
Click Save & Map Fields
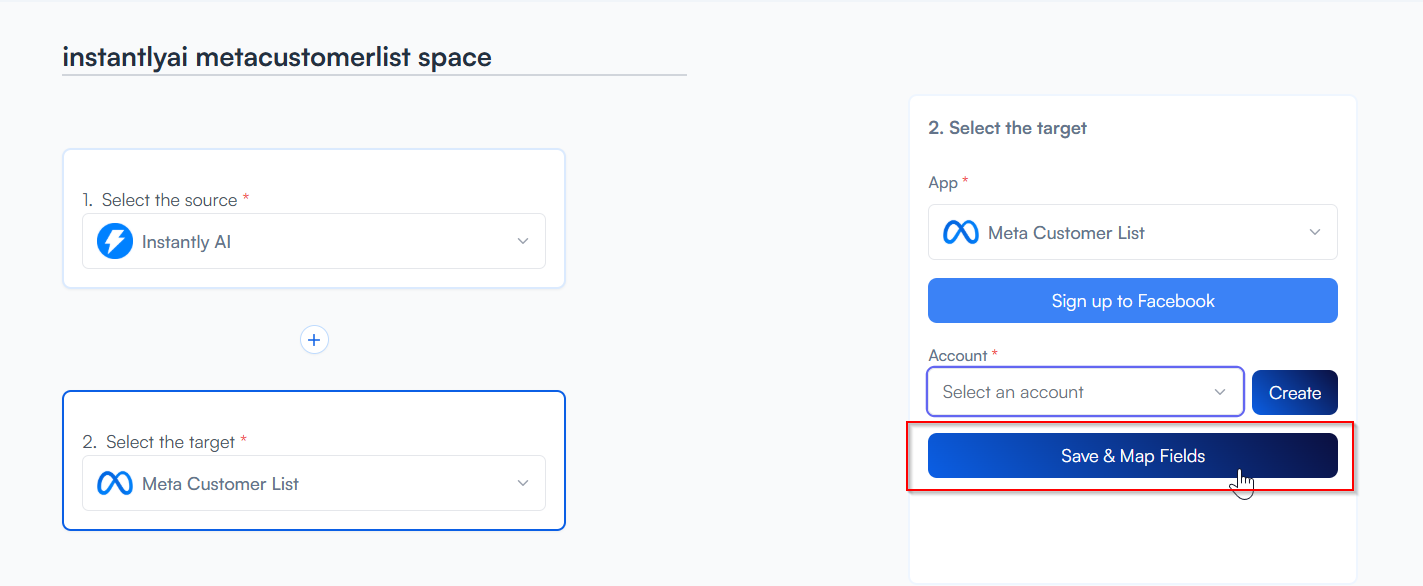[x=1132, y=456]
